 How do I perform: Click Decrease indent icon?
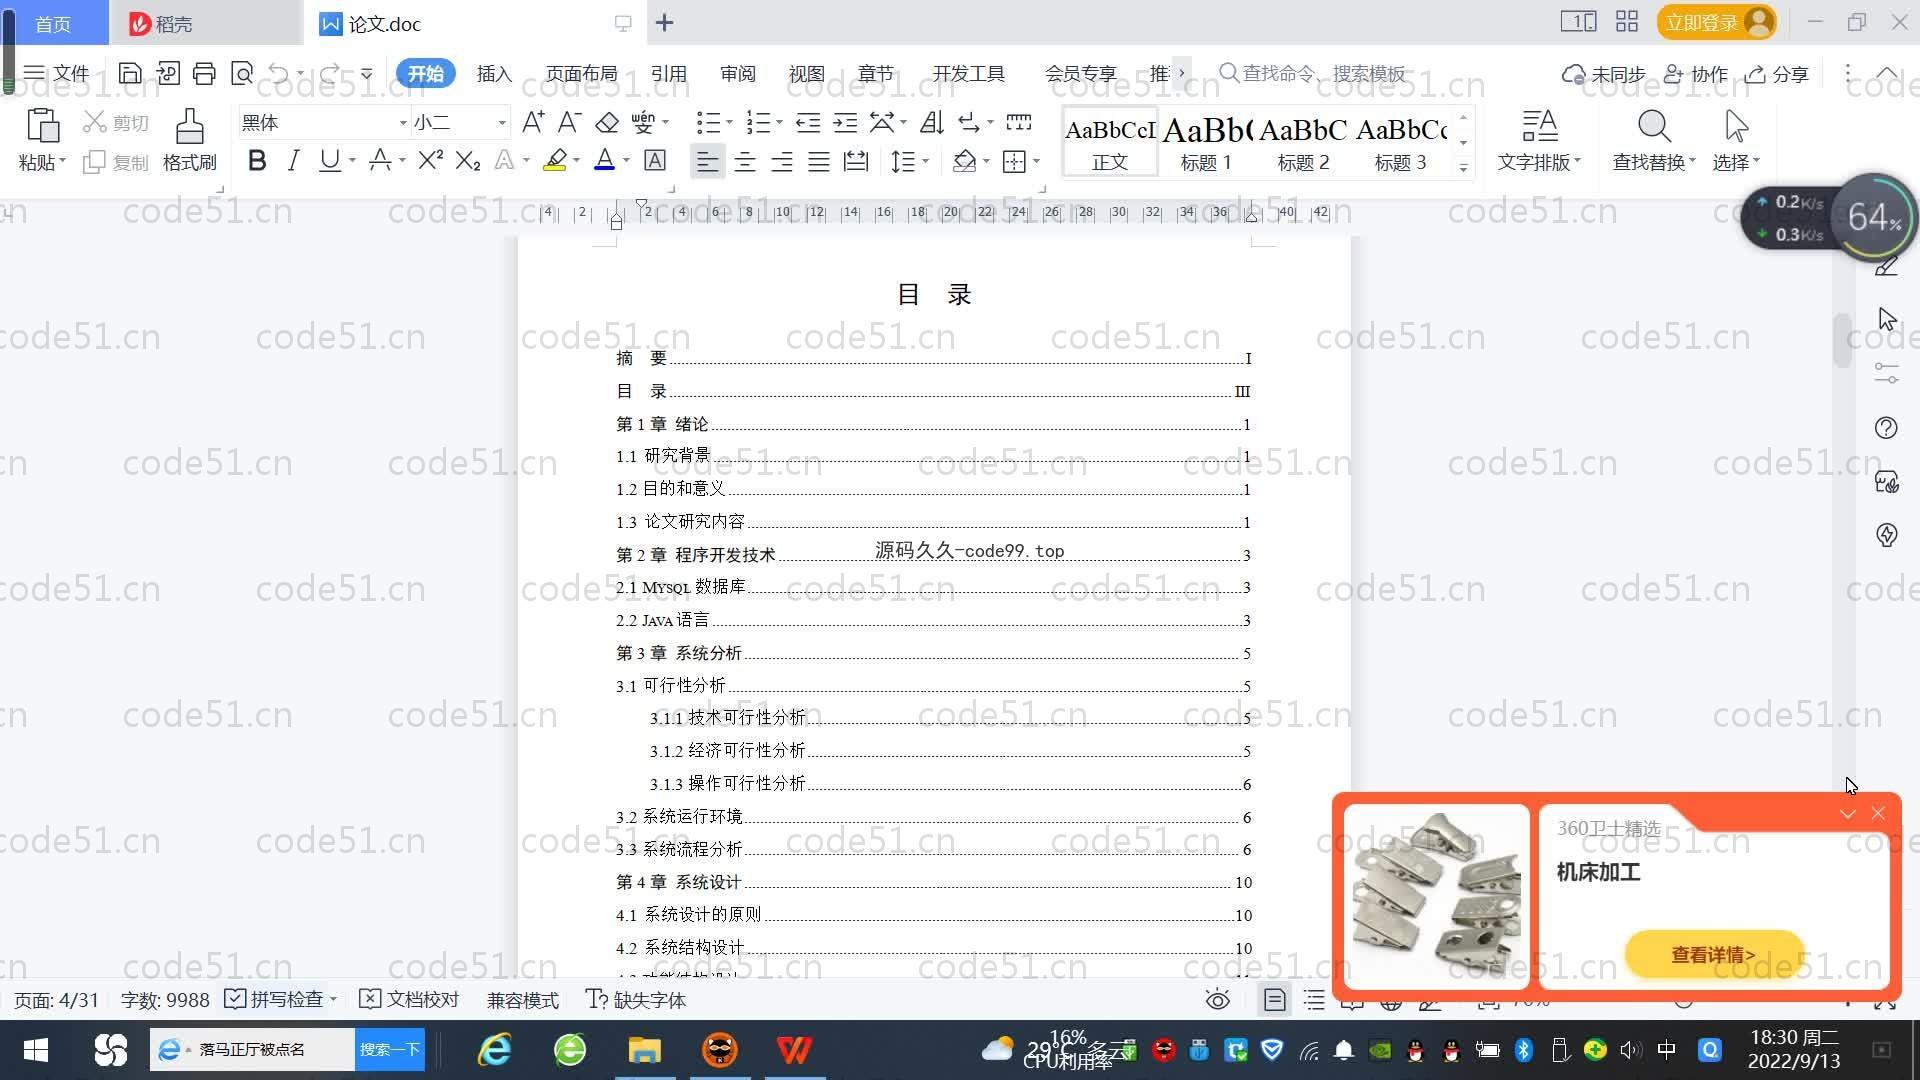(x=808, y=122)
